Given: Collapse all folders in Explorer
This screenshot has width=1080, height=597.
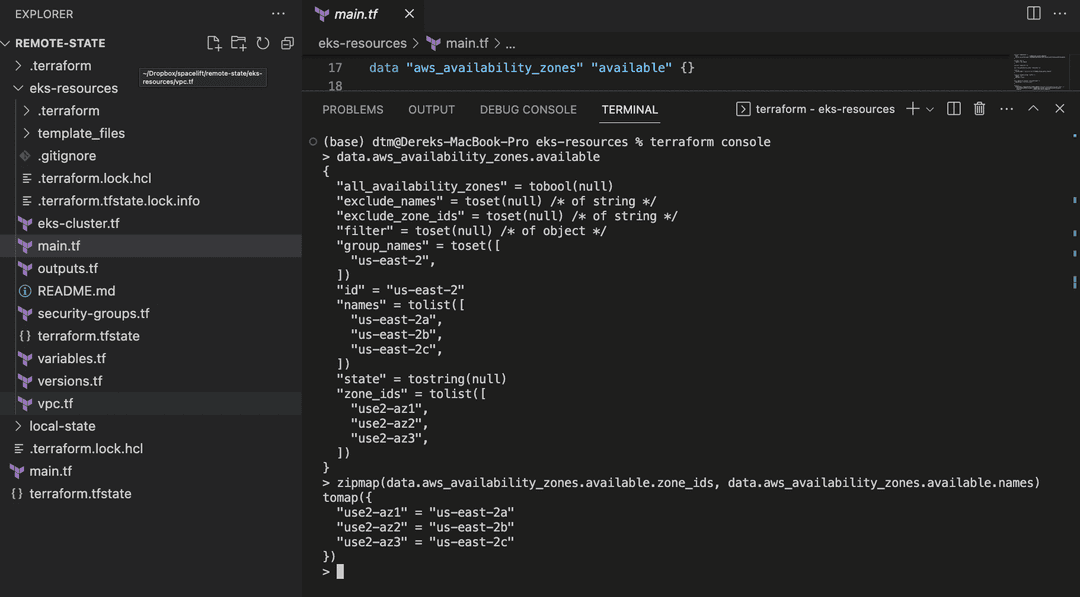Looking at the screenshot, I should pyautogui.click(x=287, y=42).
